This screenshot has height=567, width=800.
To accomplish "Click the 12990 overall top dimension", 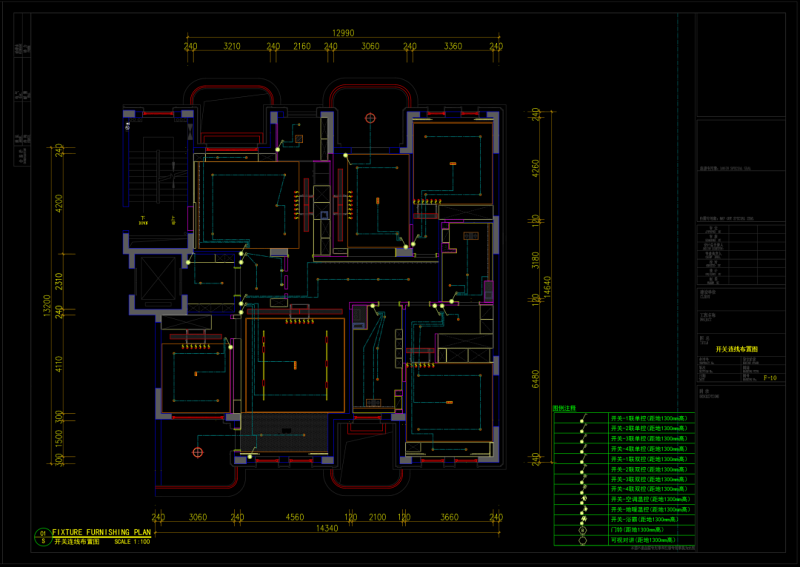I will click(343, 33).
